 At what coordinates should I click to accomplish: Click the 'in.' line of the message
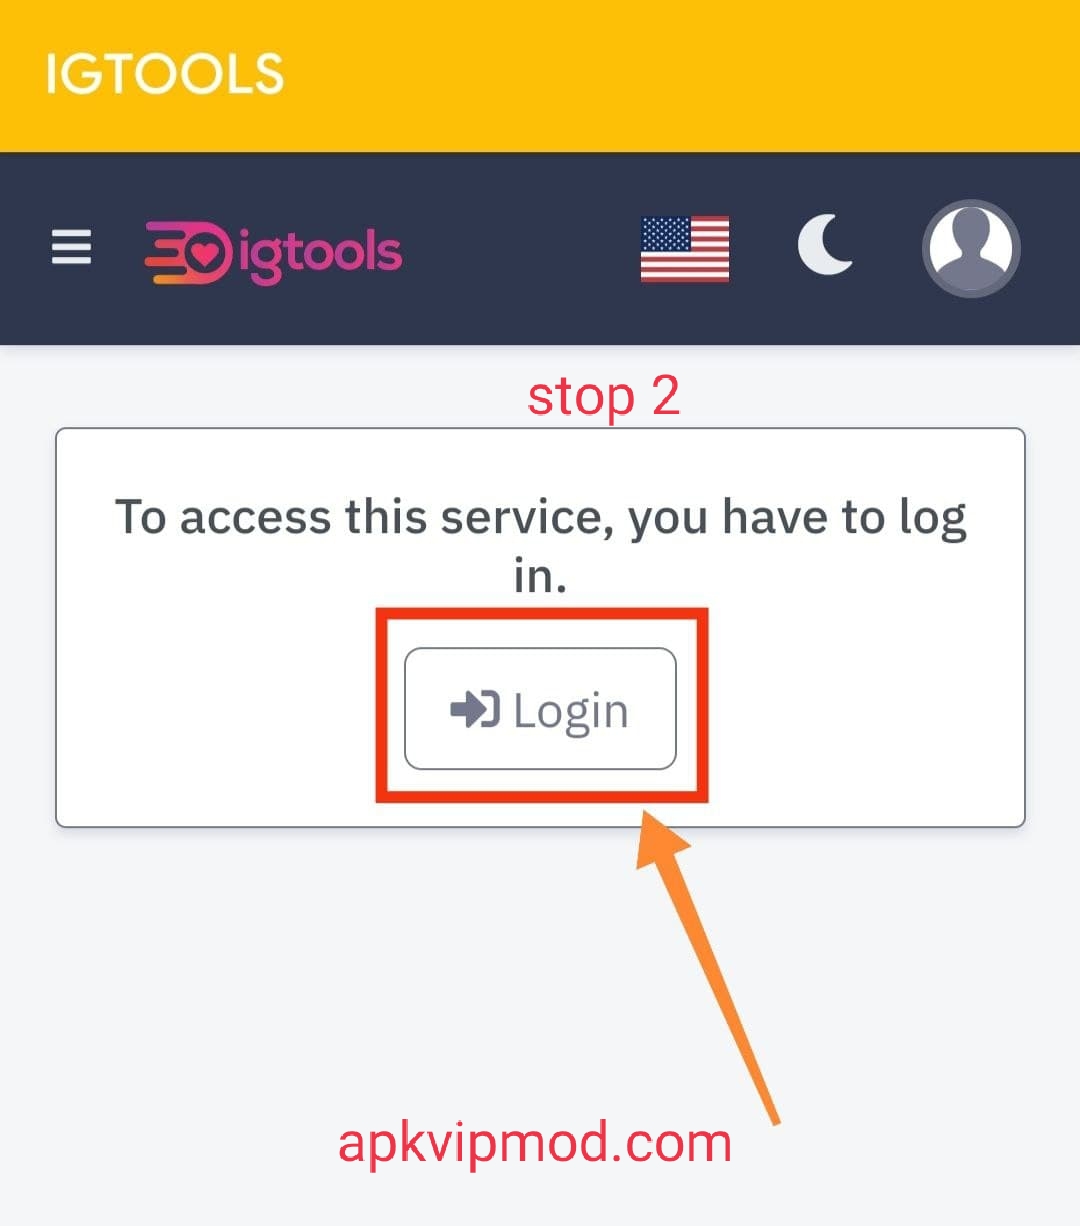pyautogui.click(x=540, y=575)
